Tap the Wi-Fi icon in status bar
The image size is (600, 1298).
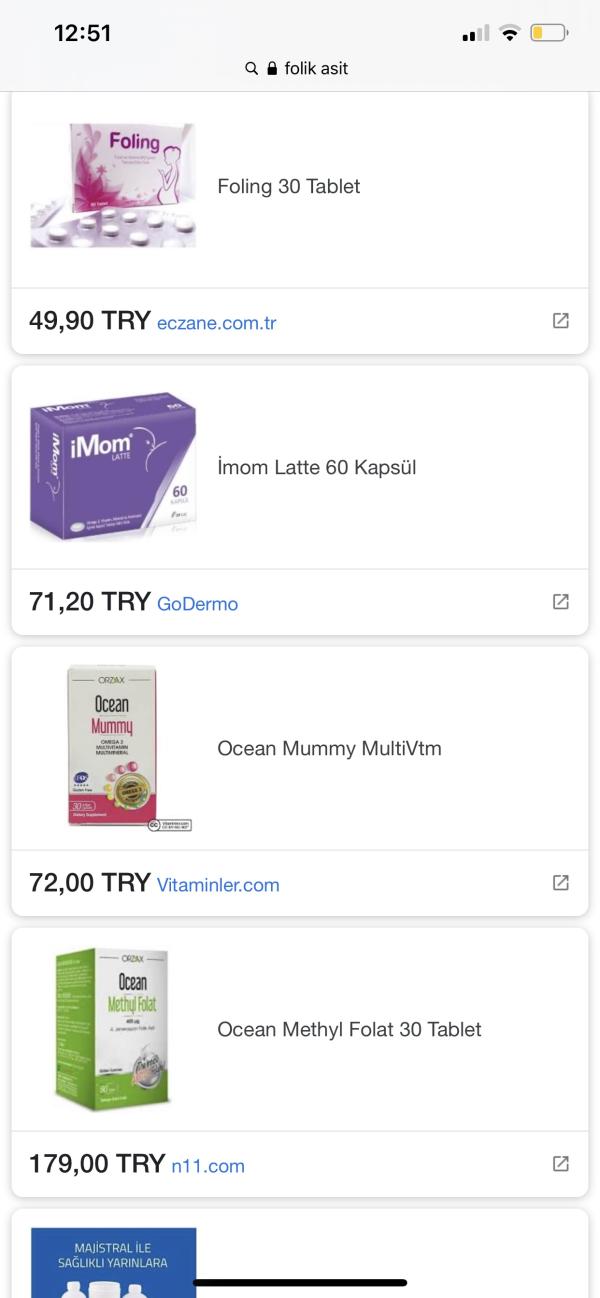click(510, 33)
